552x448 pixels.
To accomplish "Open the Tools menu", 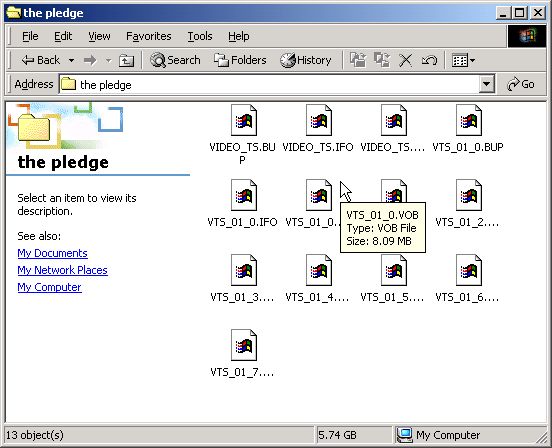I will pos(200,36).
